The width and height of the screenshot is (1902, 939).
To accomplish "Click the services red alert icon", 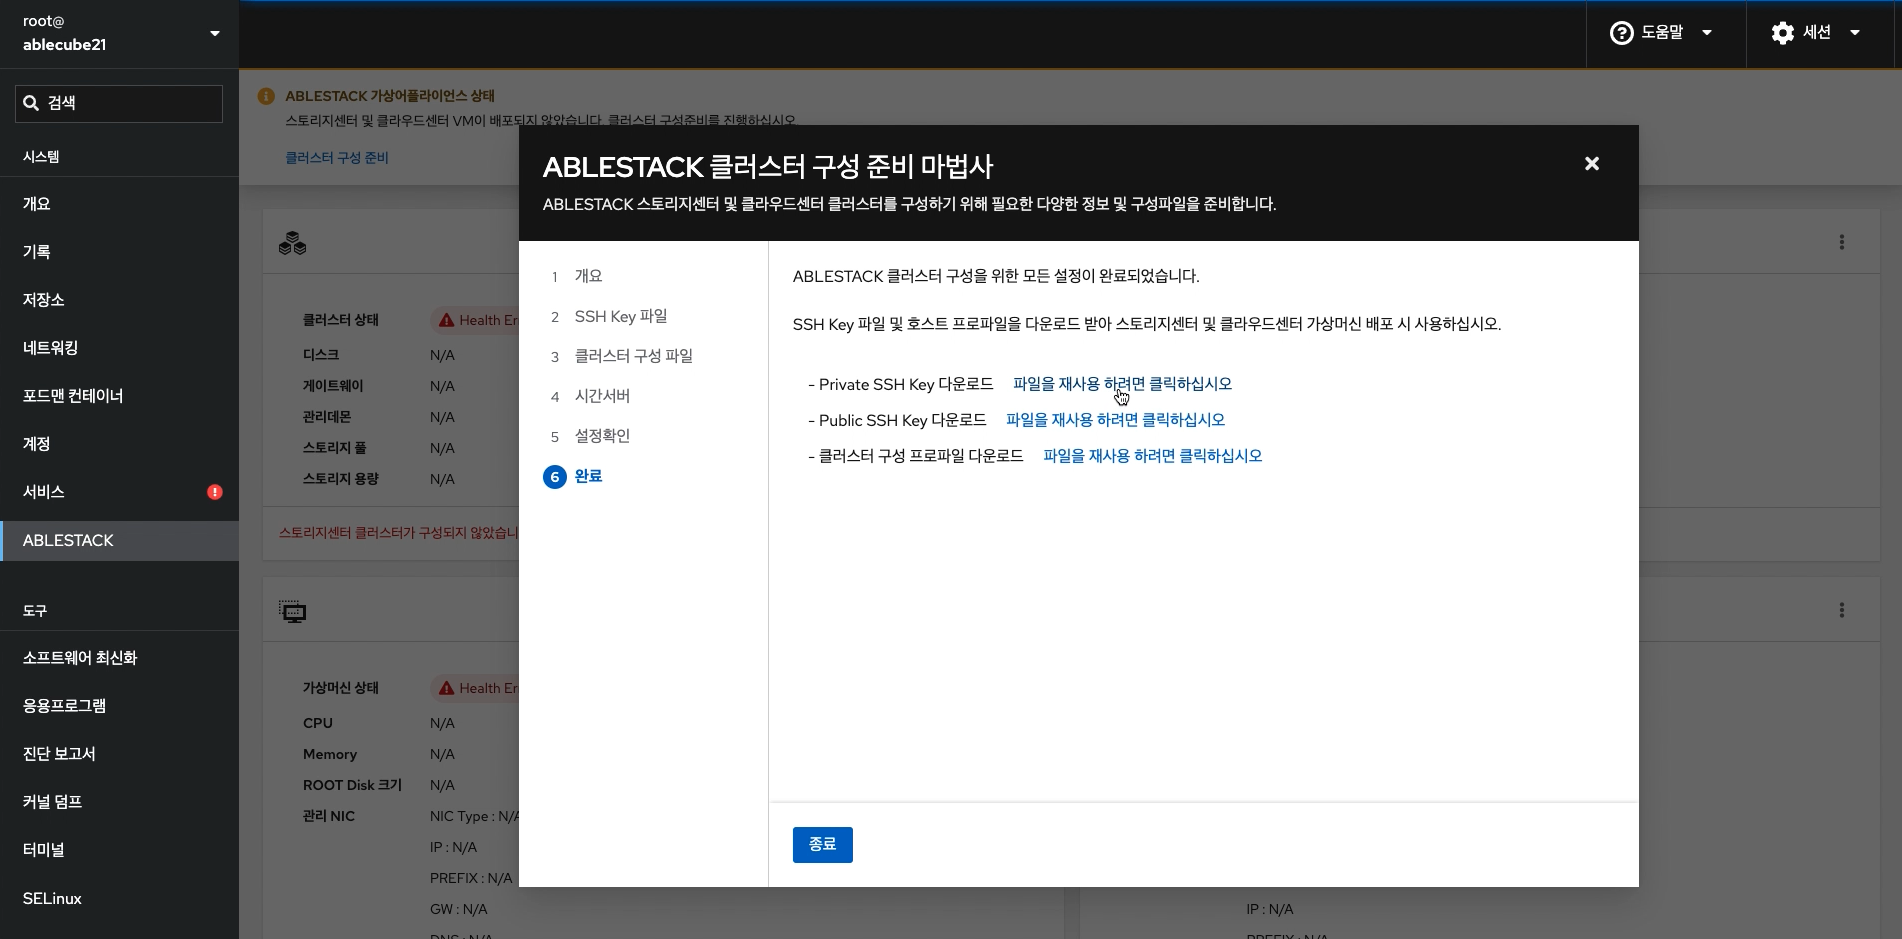I will (215, 492).
